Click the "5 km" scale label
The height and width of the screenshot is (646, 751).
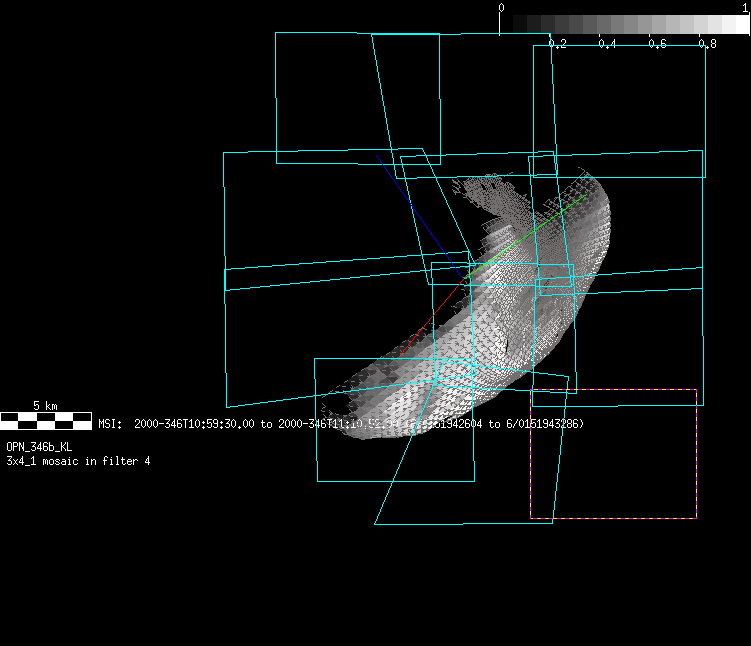click(46, 406)
